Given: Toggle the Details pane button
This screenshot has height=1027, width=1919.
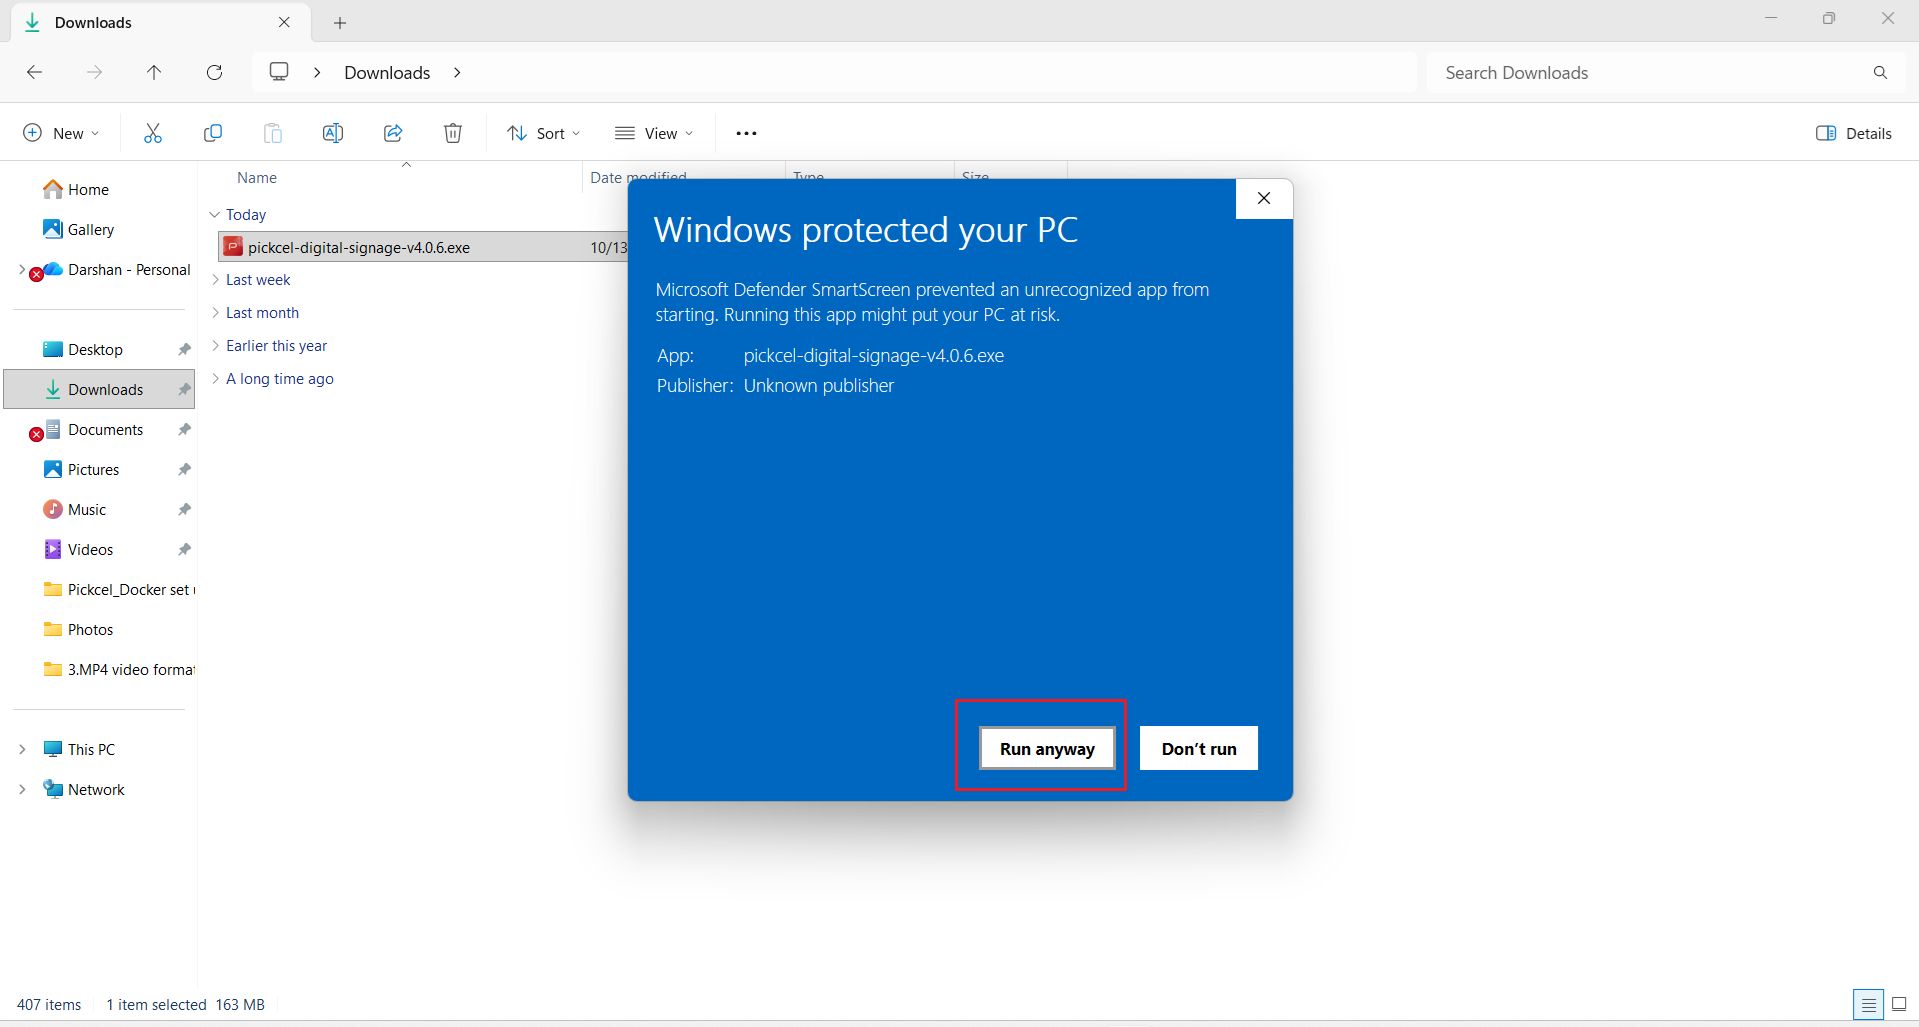Looking at the screenshot, I should (x=1853, y=133).
